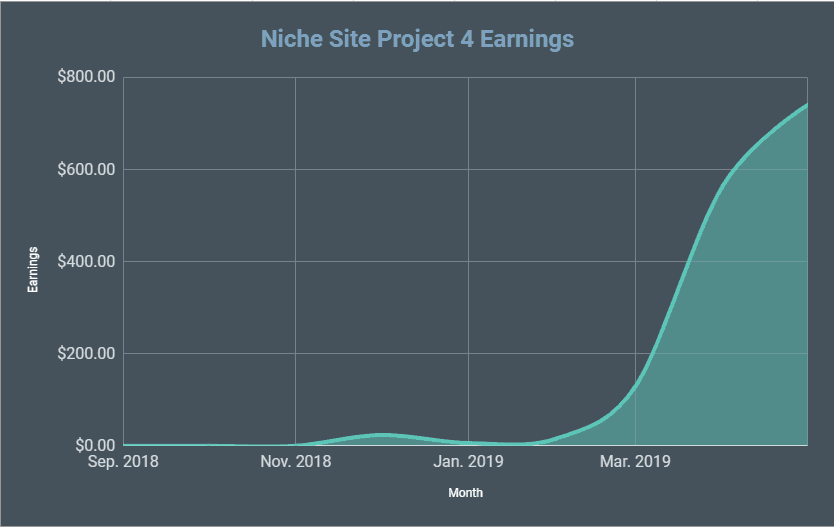Click the vertical Earnings axis title
This screenshot has width=834, height=527.
point(33,270)
